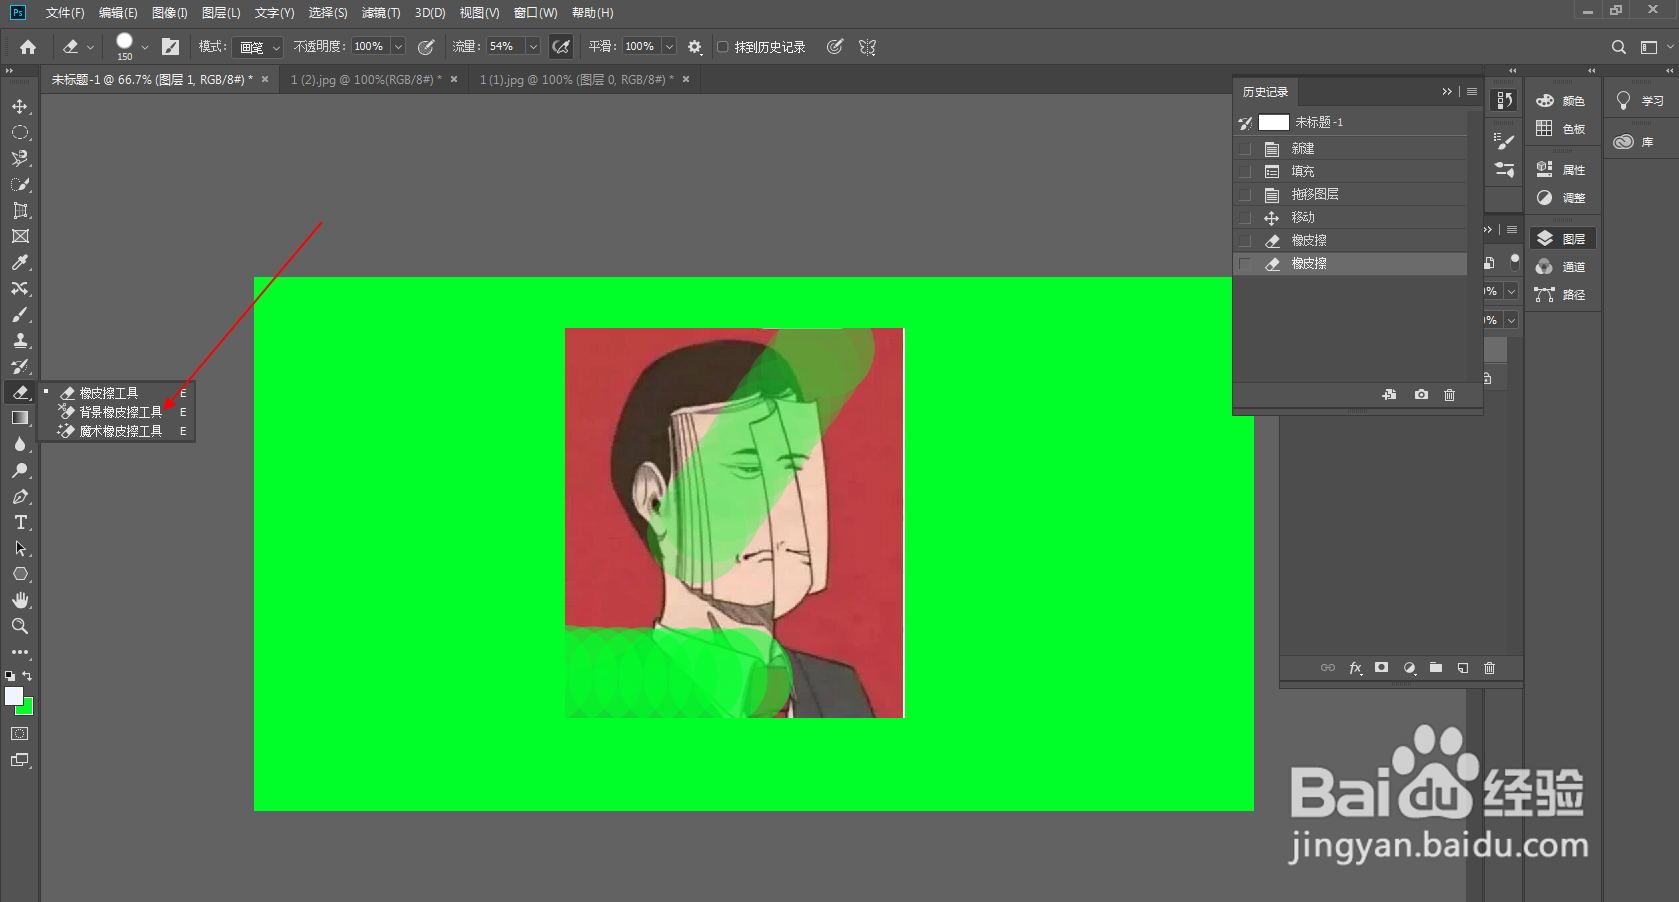1679x902 pixels.
Task: Switch foreground and background colors
Action: 28,676
